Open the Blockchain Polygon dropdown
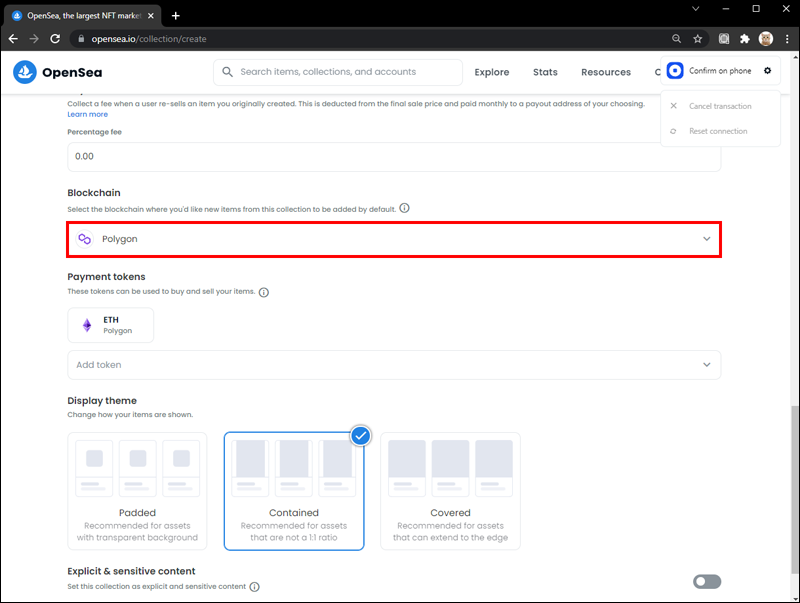 pyautogui.click(x=394, y=239)
